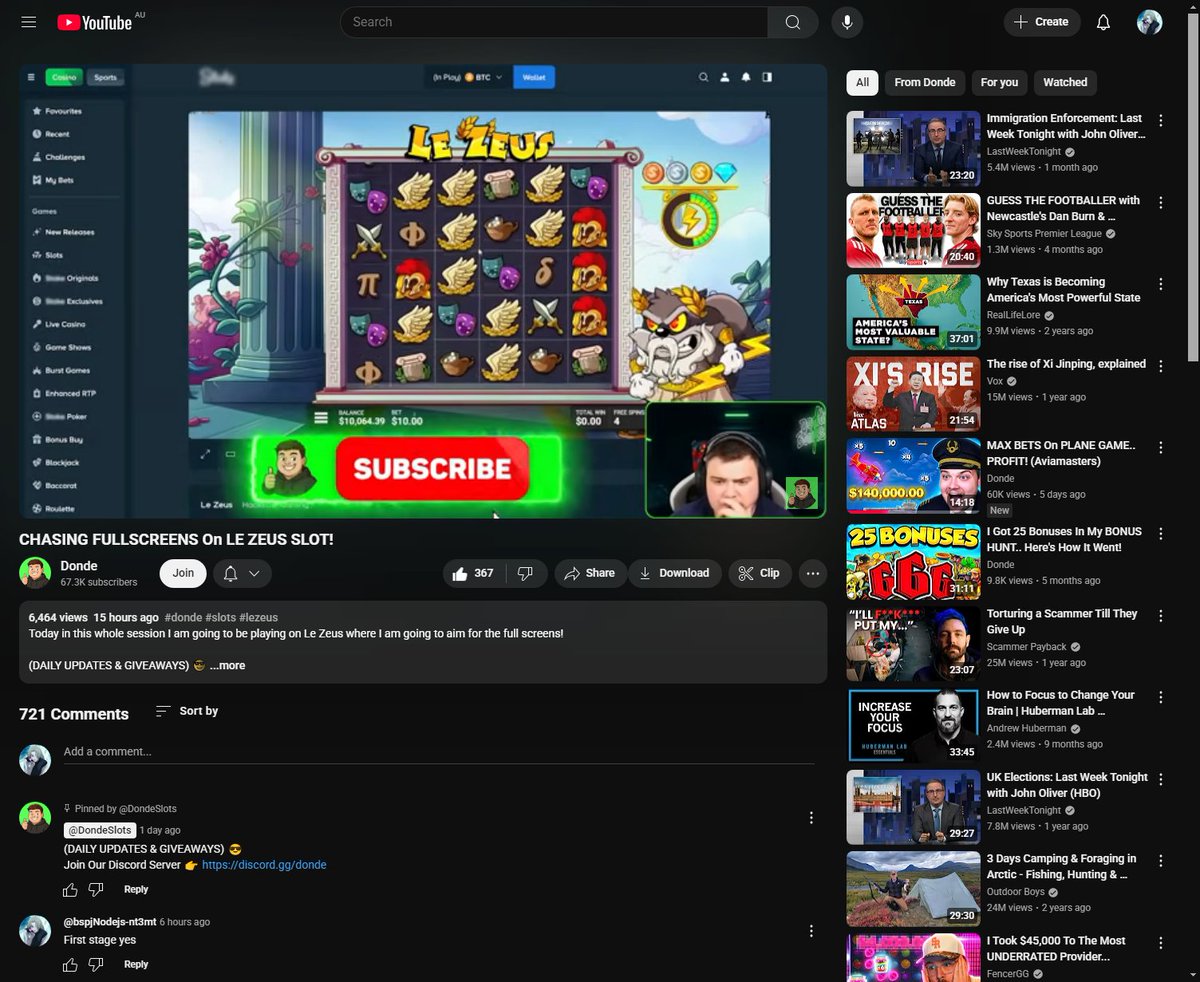Open options for How to Focus video

tap(1161, 697)
